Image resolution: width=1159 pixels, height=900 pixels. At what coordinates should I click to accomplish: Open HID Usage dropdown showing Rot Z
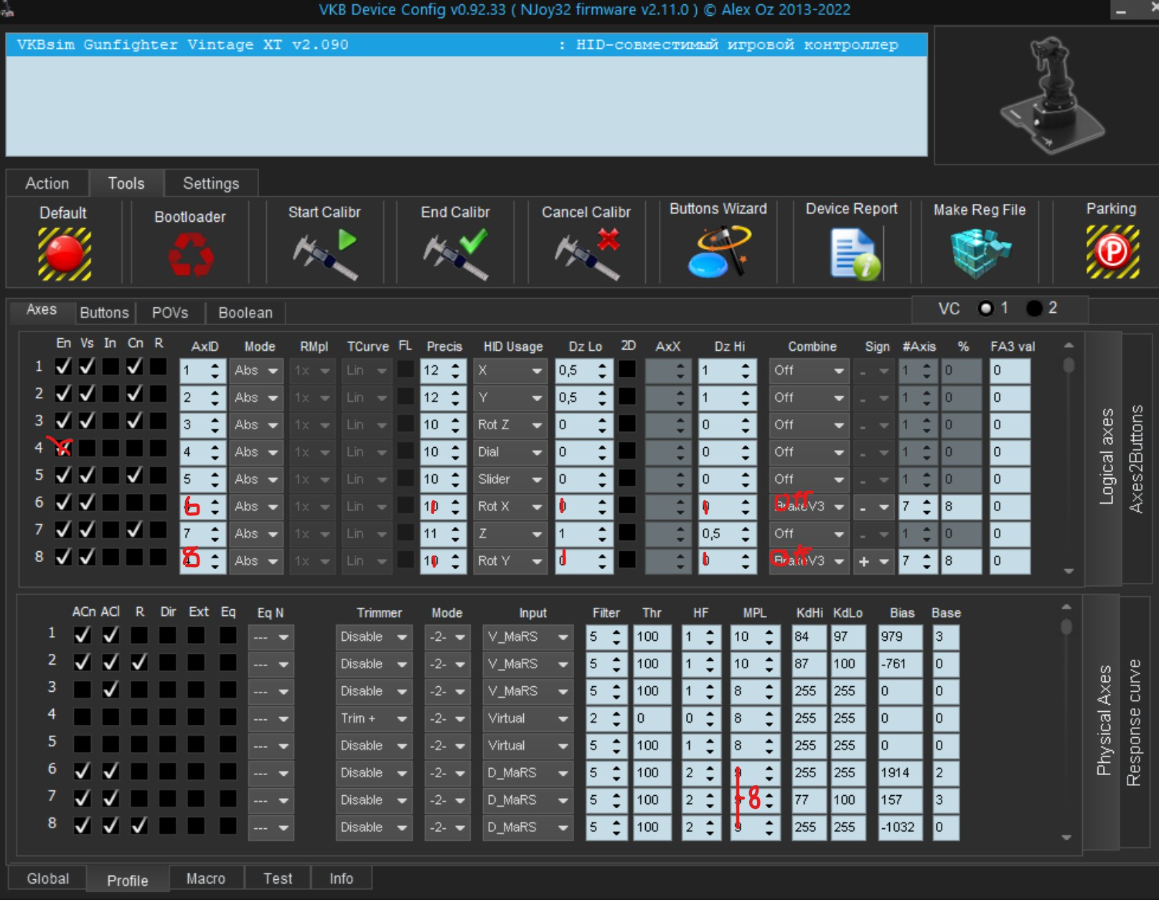point(509,425)
